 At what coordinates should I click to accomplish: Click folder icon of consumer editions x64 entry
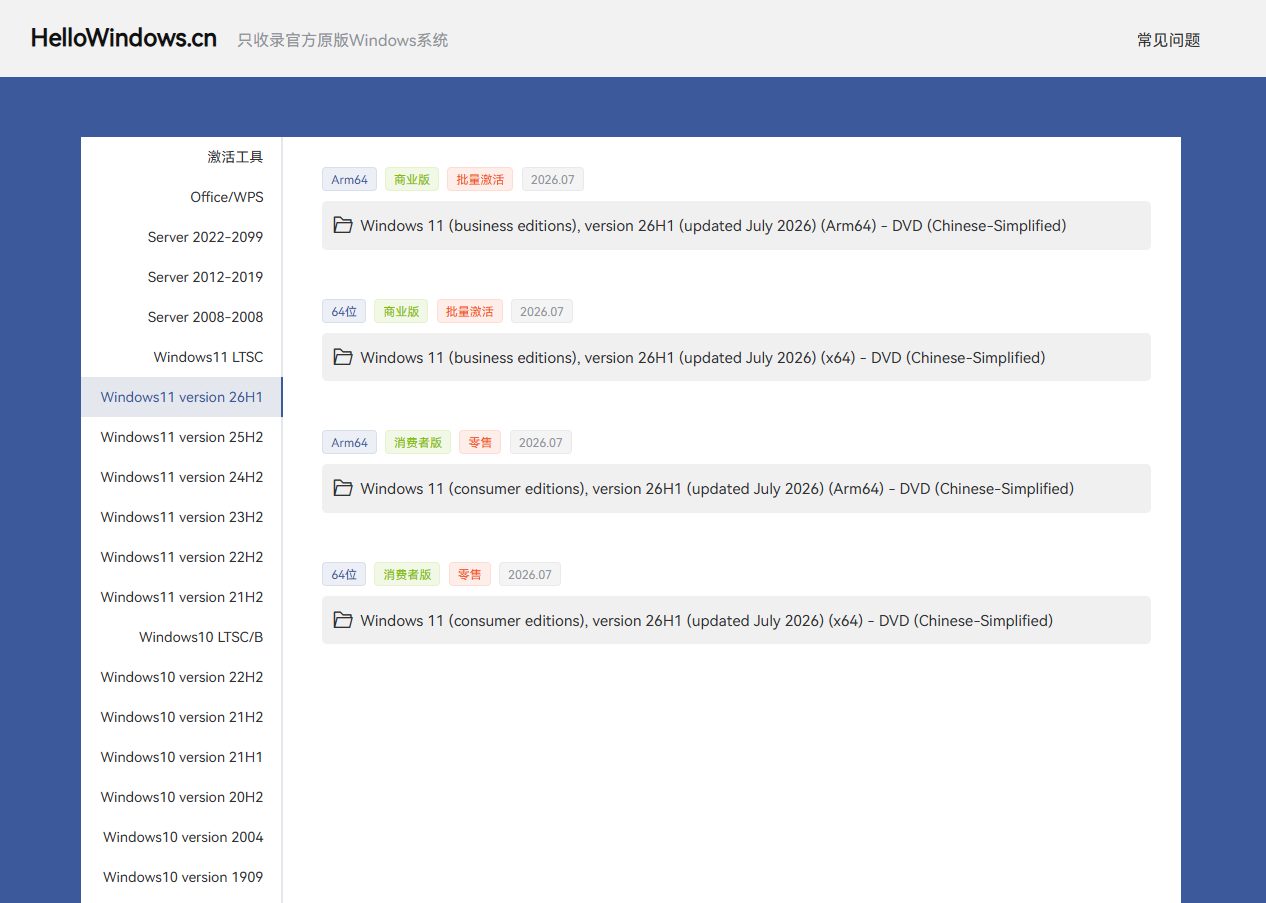tap(343, 620)
